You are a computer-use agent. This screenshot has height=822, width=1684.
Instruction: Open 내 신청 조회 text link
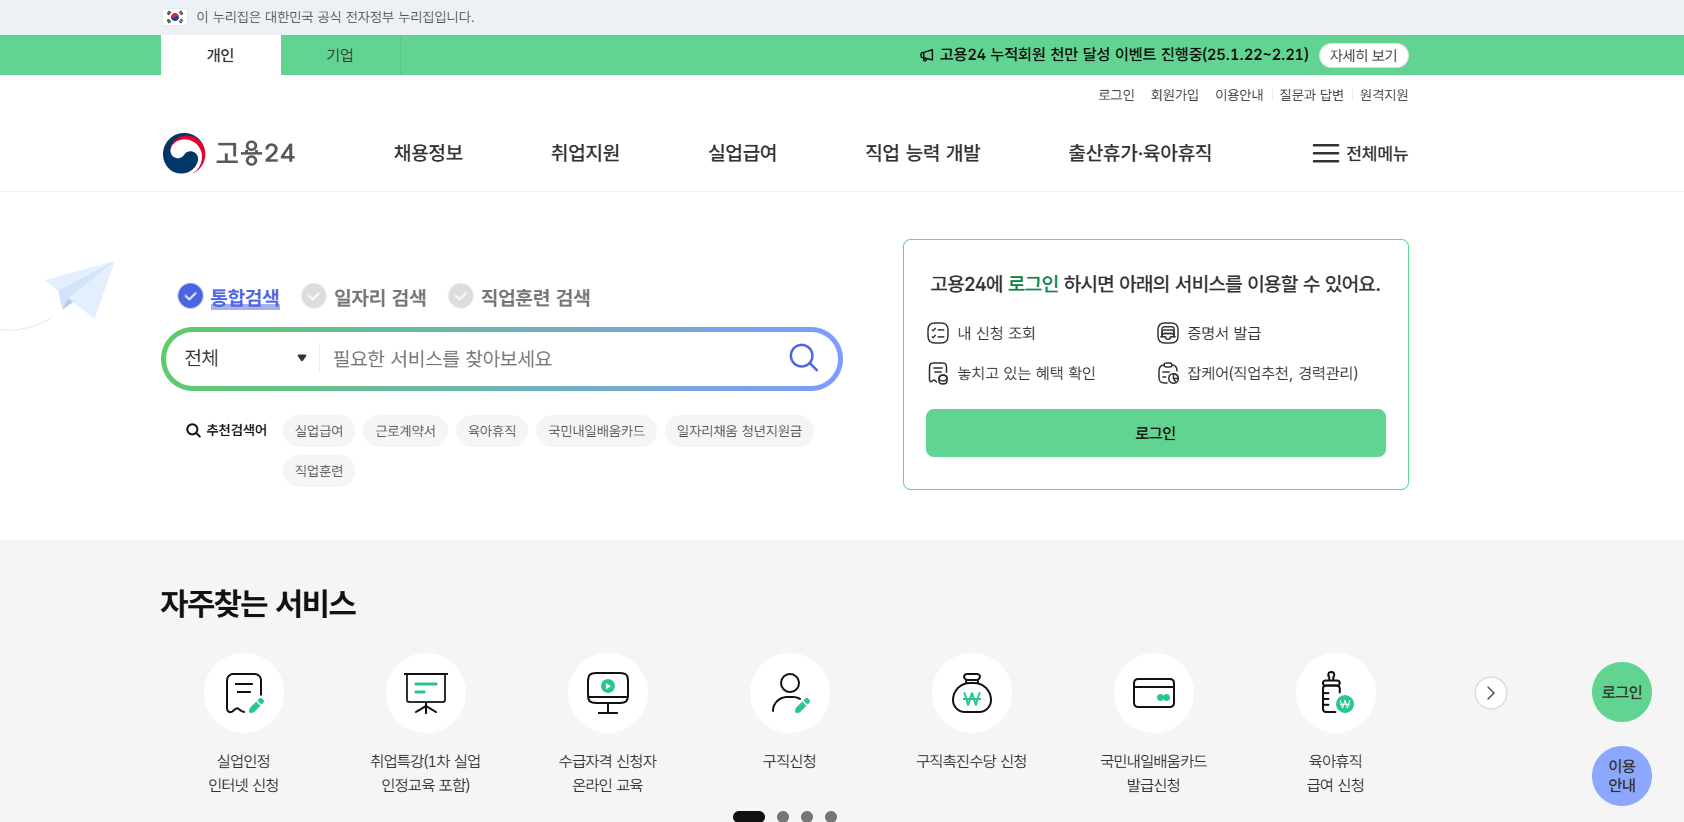click(x=996, y=333)
